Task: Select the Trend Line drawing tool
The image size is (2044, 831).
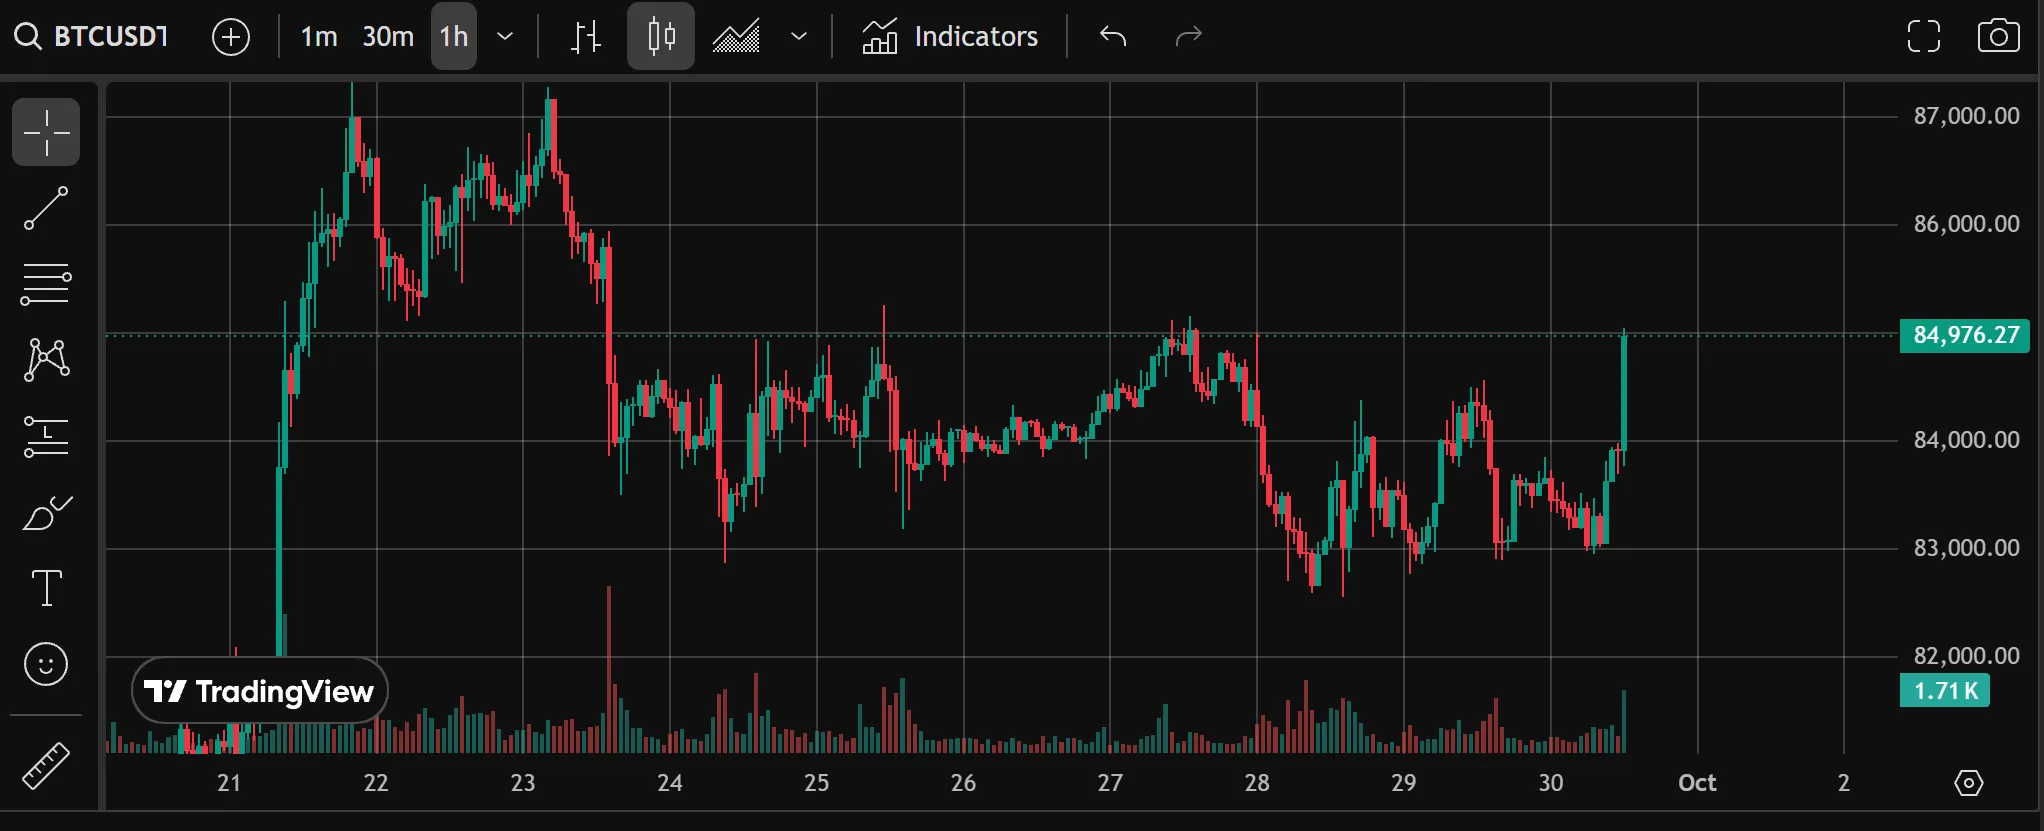Action: pyautogui.click(x=46, y=208)
